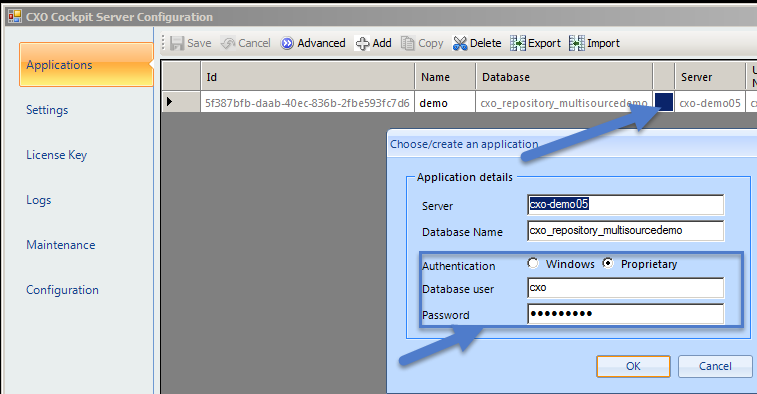Open the Settings section
757x394 pixels.
pos(47,110)
